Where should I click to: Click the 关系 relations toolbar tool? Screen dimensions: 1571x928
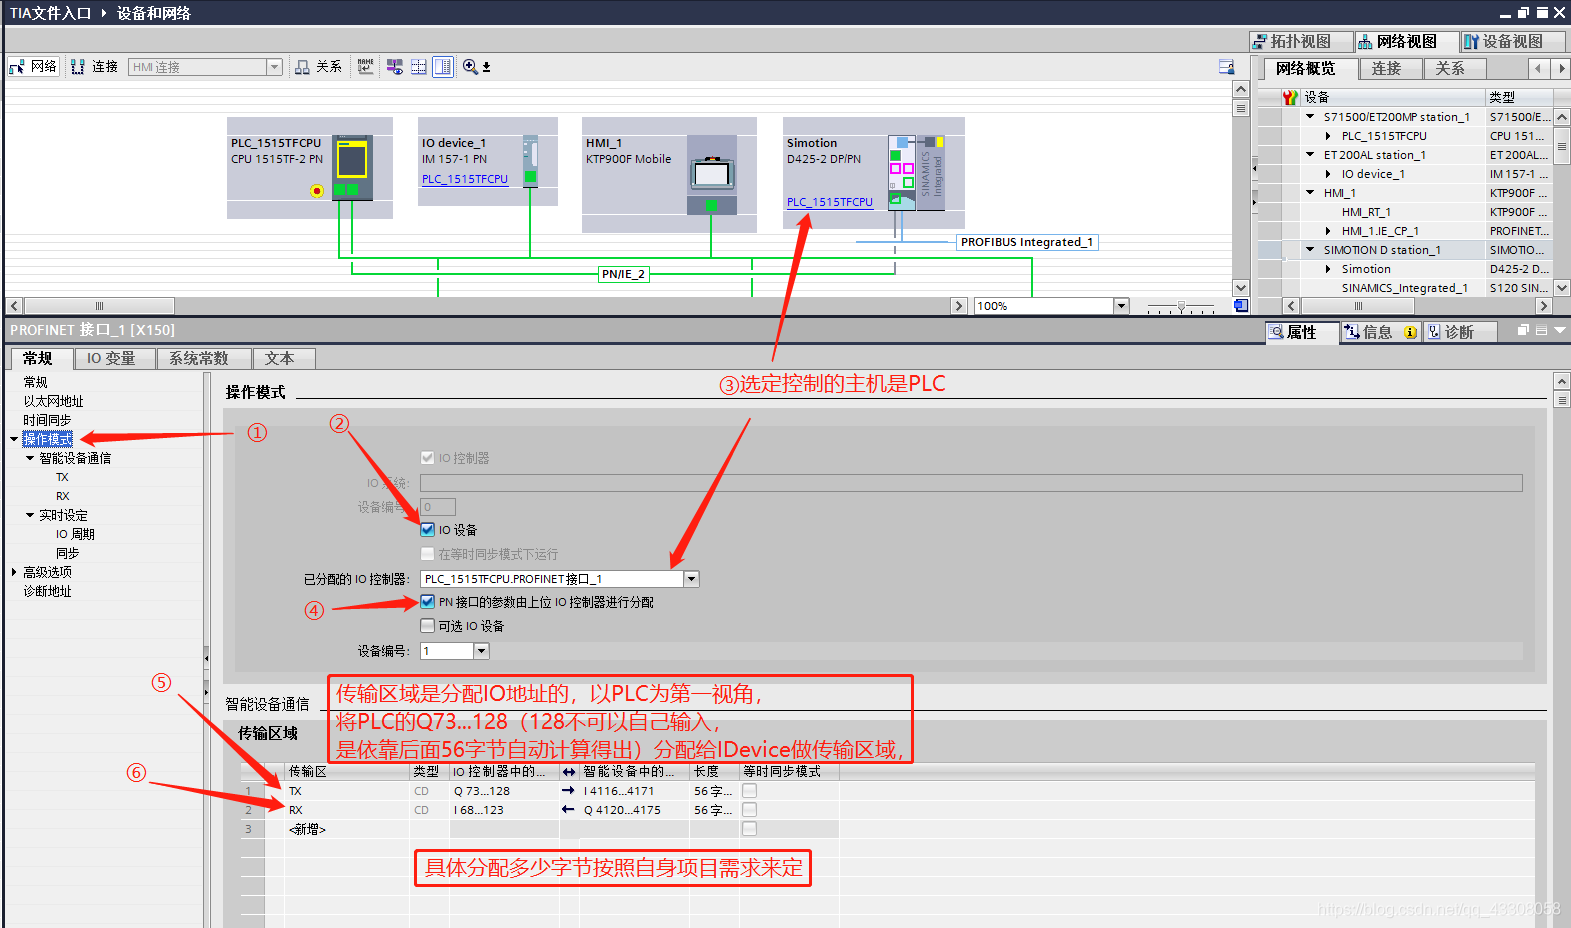pyautogui.click(x=319, y=67)
